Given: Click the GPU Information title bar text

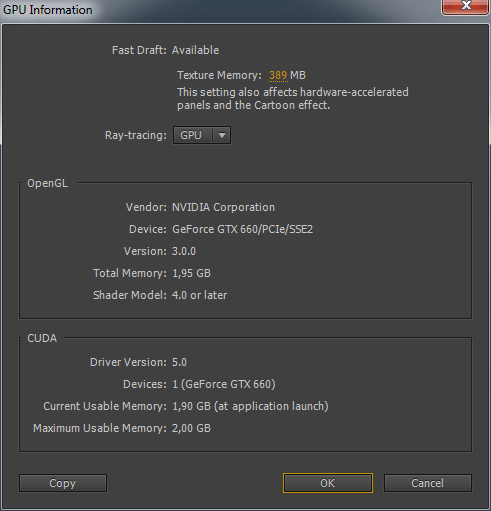Looking at the screenshot, I should tap(48, 10).
